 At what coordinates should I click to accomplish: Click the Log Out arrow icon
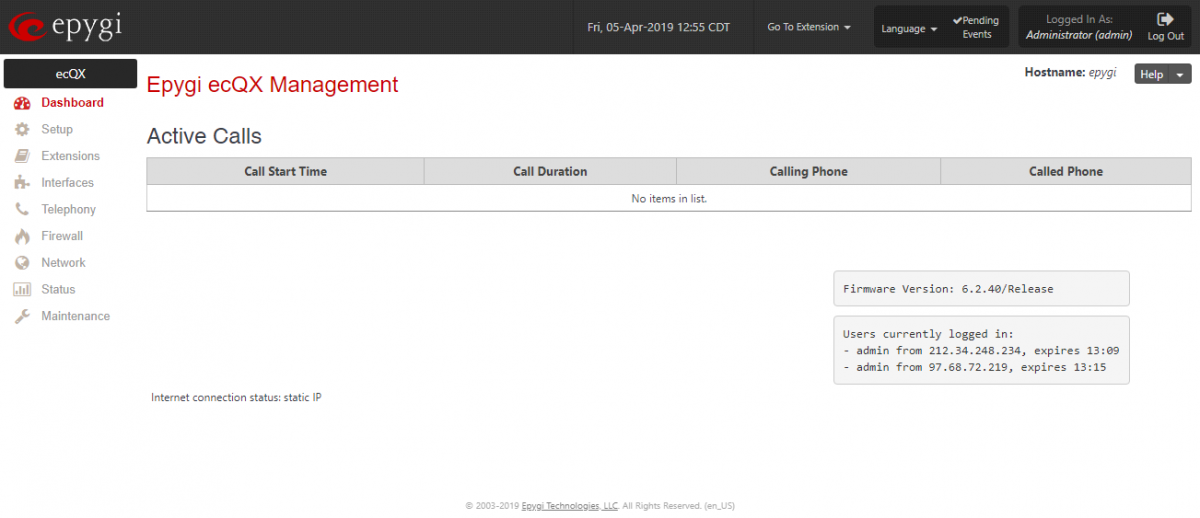pos(1165,19)
